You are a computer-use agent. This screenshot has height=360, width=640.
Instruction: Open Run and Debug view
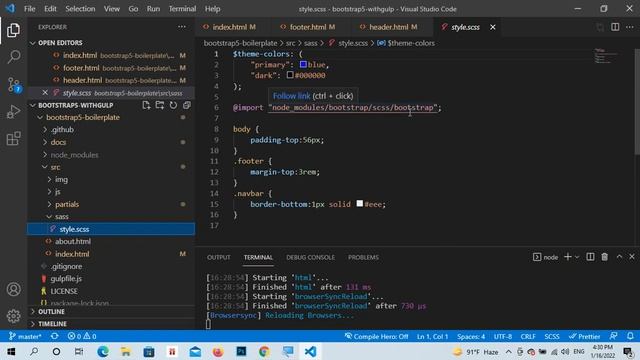(x=13, y=111)
